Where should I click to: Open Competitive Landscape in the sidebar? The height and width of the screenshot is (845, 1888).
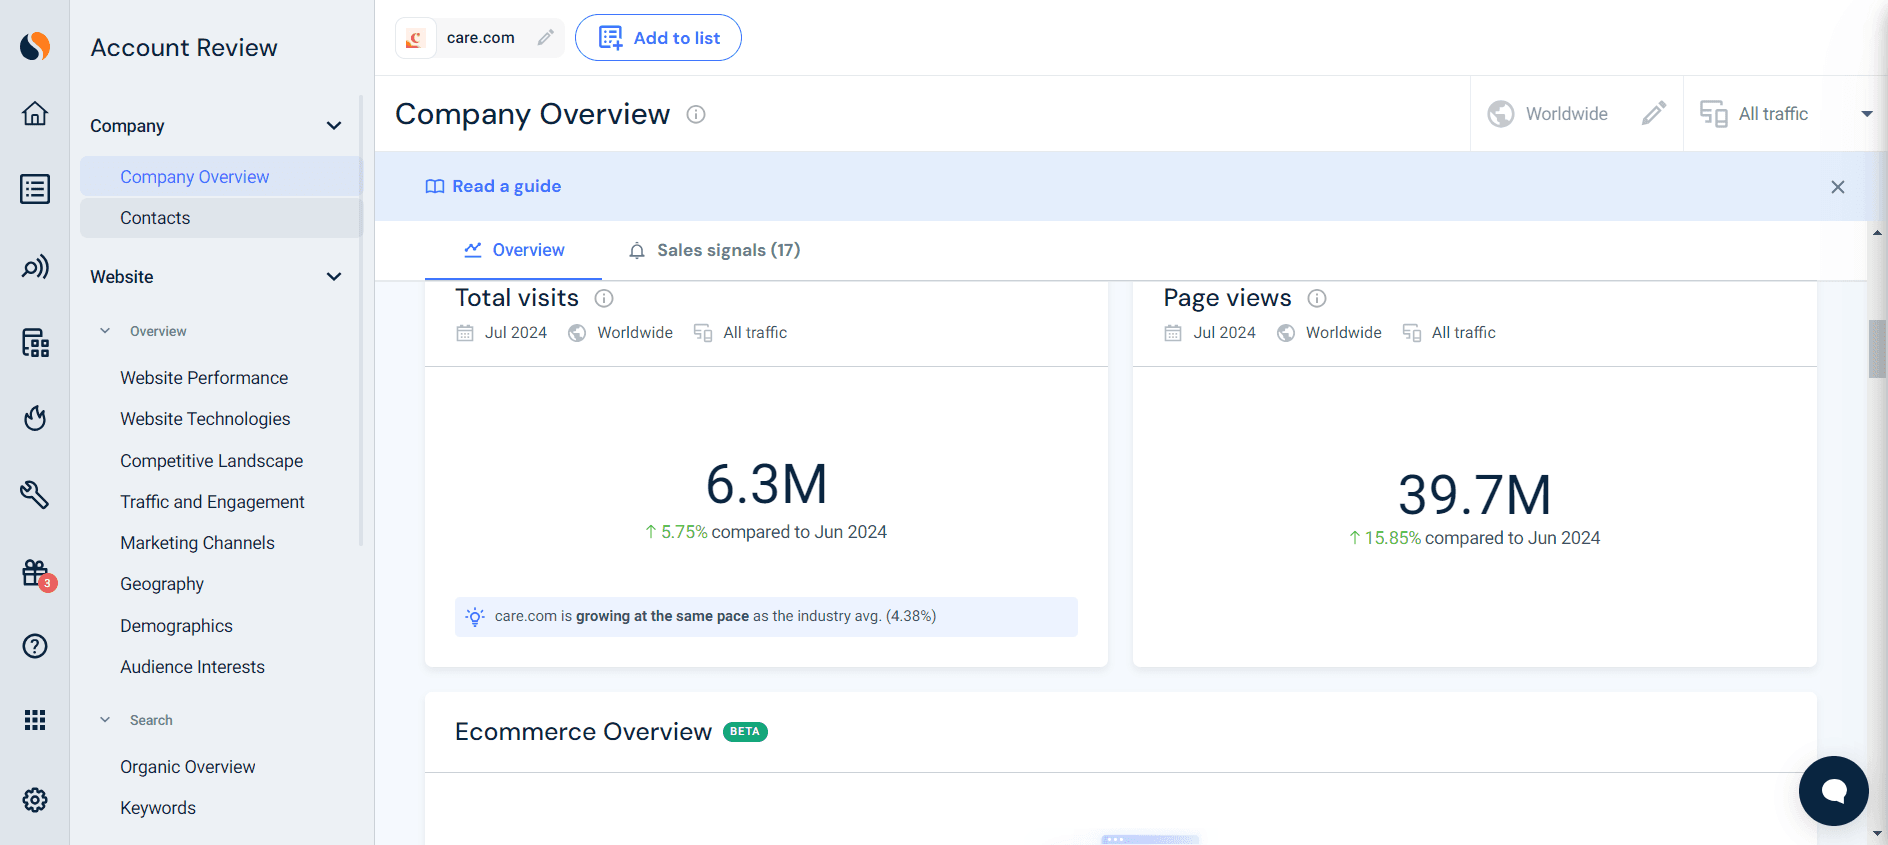212,461
